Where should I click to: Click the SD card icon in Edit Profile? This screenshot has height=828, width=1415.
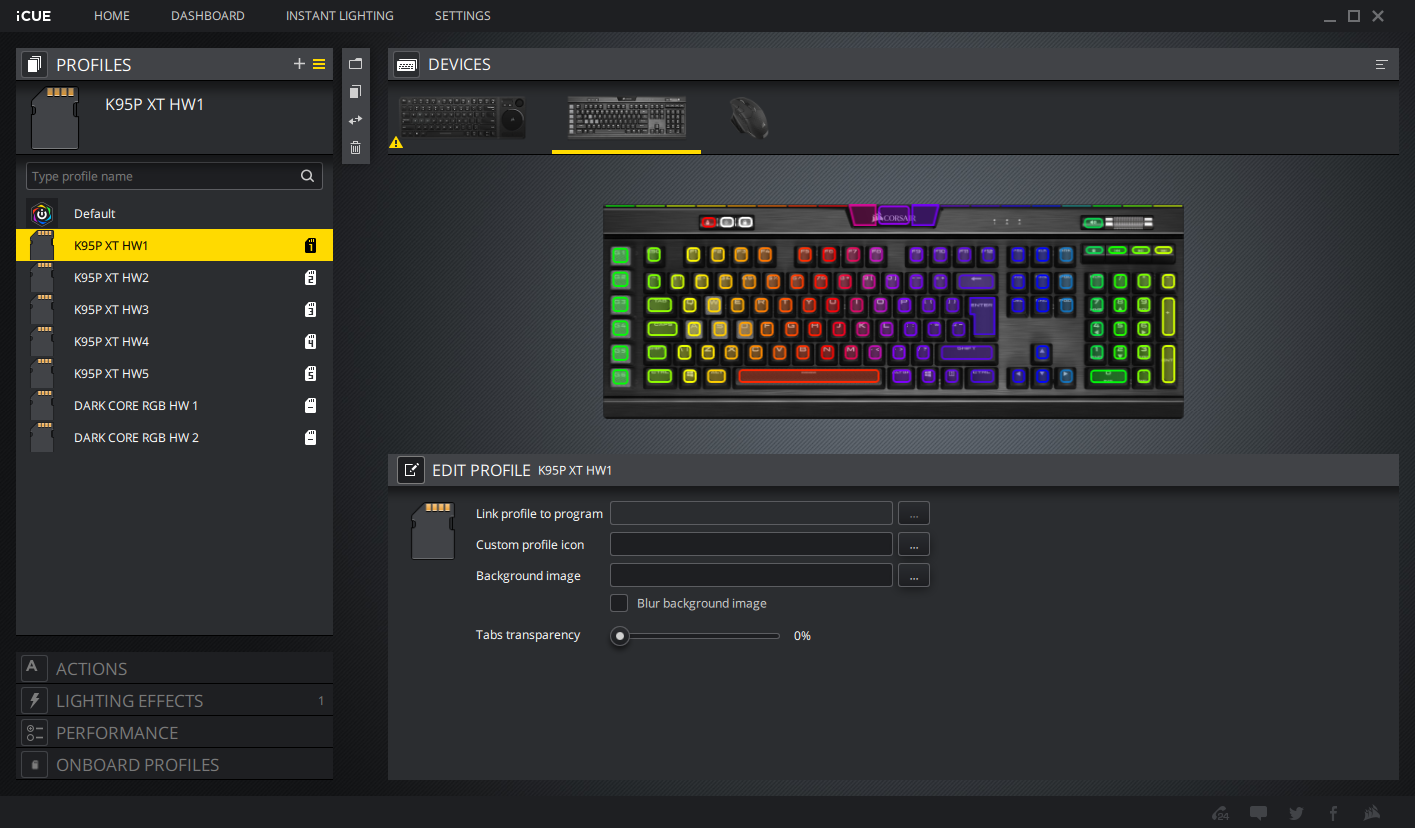tap(433, 531)
